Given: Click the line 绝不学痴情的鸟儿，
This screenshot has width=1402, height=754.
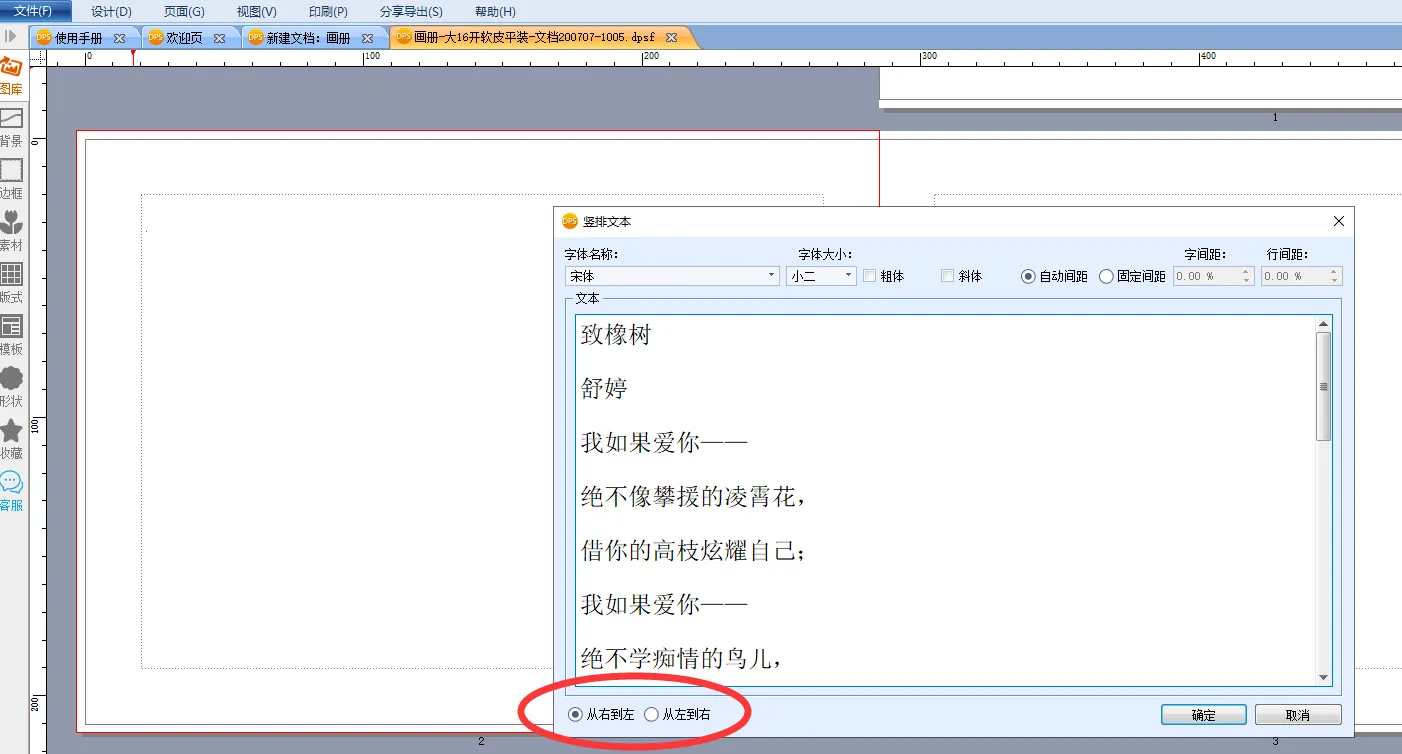Looking at the screenshot, I should (681, 659).
